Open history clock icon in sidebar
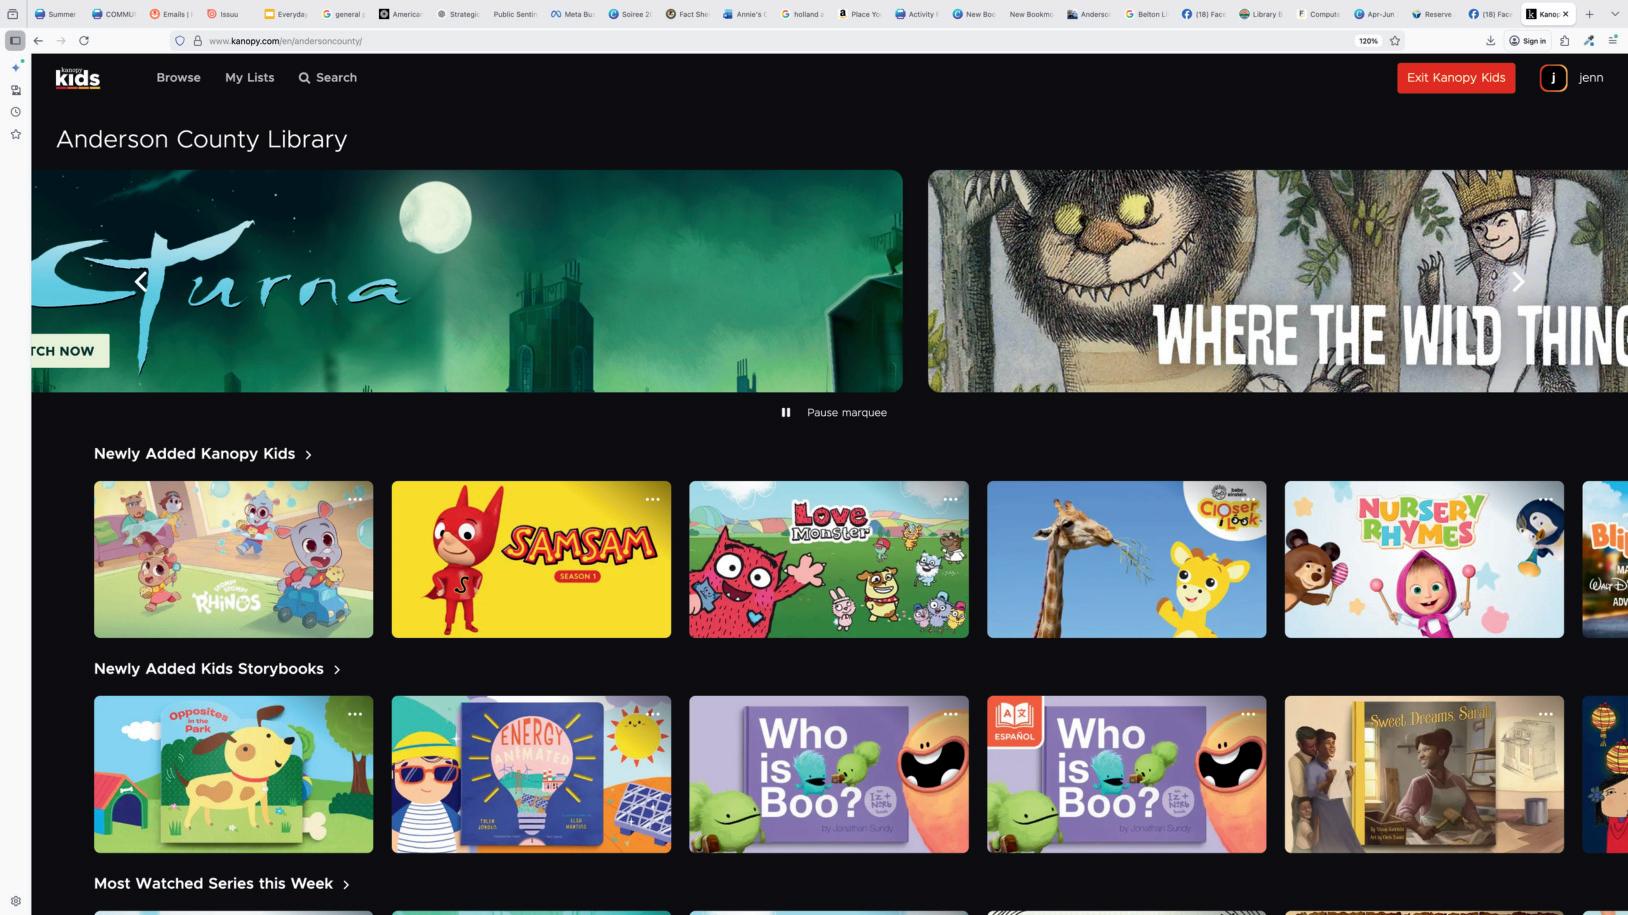The image size is (1628, 915). pos(16,112)
